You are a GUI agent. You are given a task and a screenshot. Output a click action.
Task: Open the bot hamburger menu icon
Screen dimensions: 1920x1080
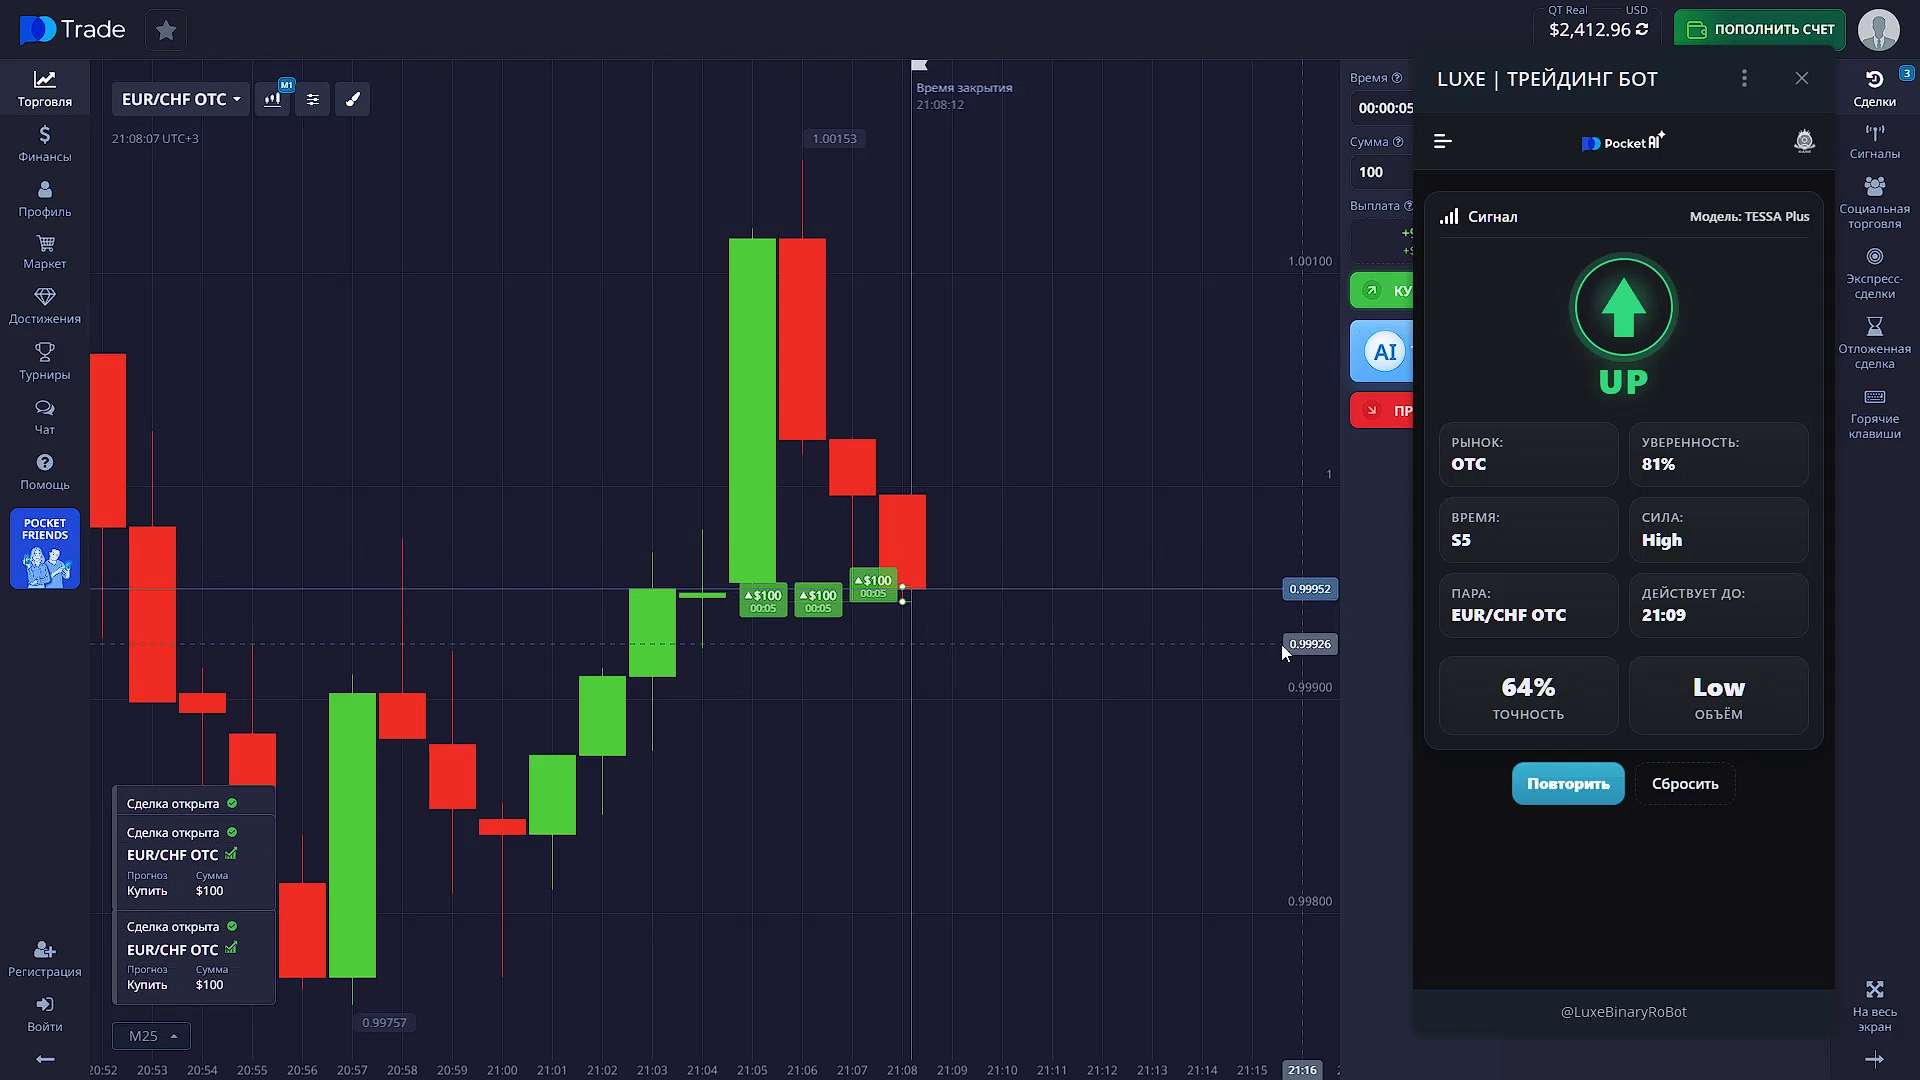[x=1442, y=142]
